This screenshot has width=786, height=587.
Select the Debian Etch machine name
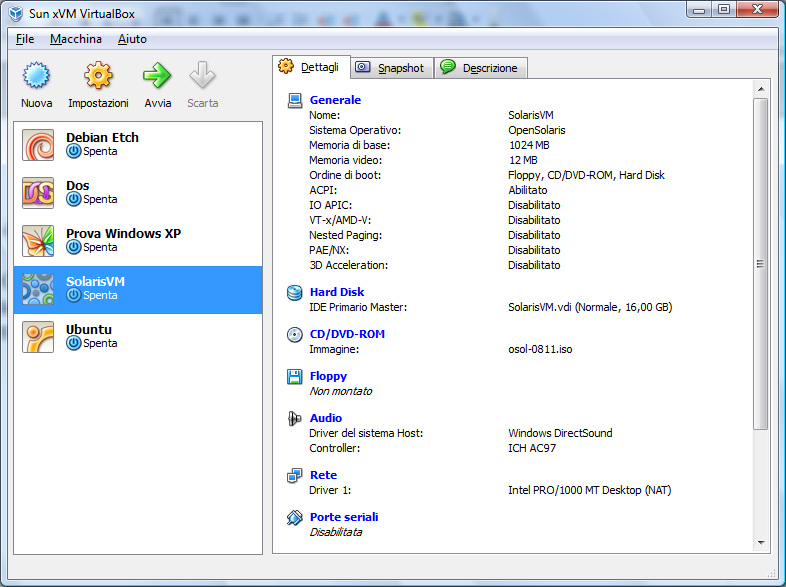coord(102,137)
